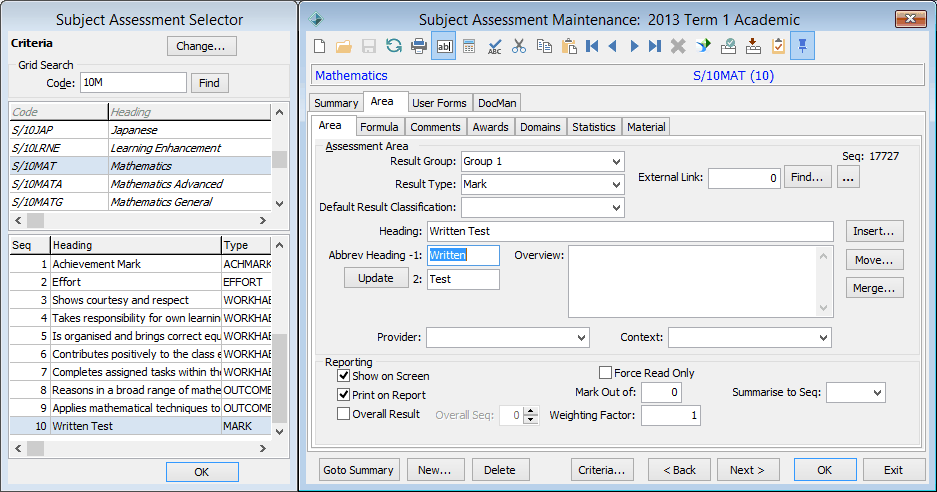
Task: Increase the Overall Seq spinner value
Action: tap(531, 410)
